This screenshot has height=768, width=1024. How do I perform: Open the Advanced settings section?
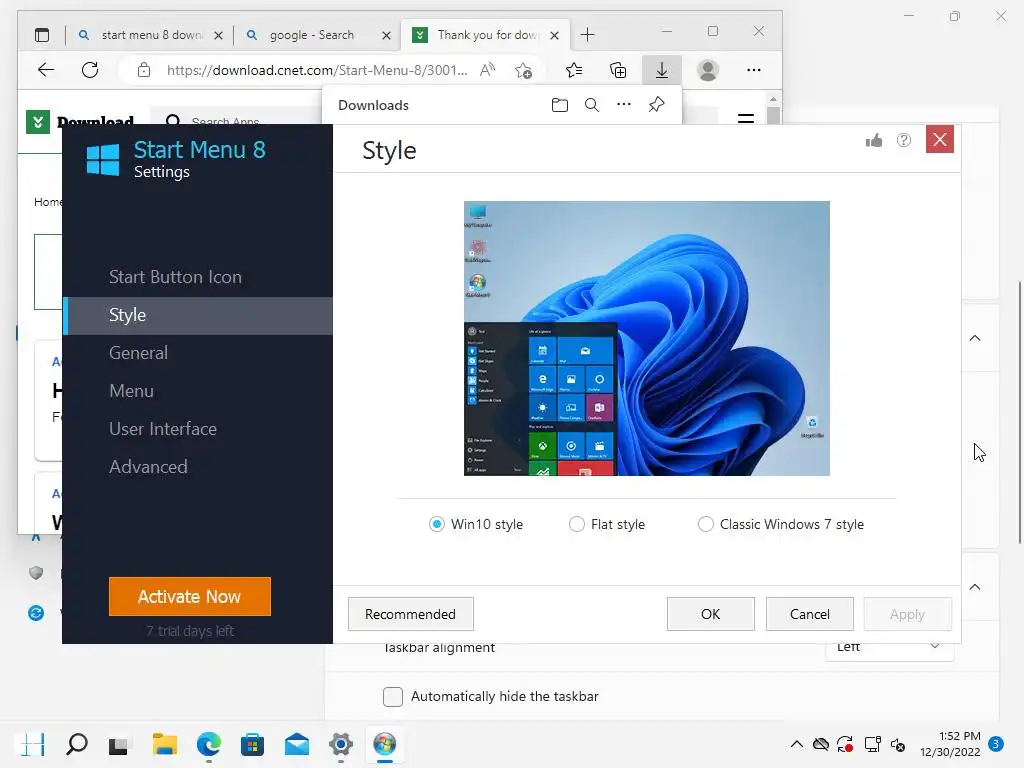coord(148,466)
